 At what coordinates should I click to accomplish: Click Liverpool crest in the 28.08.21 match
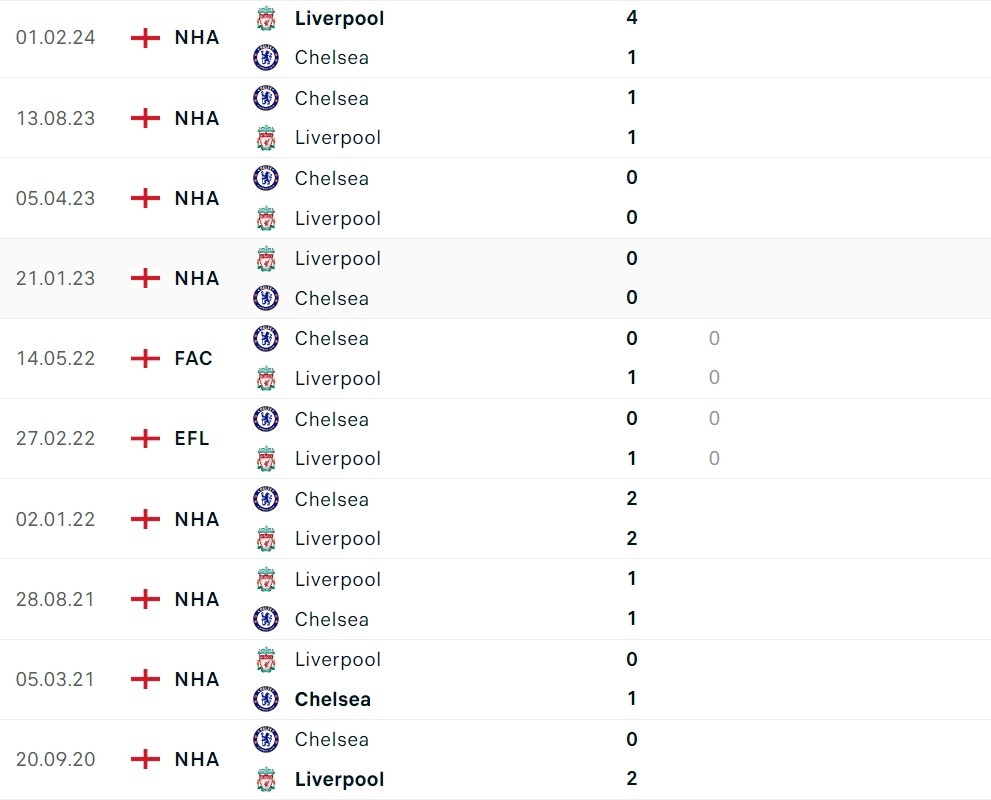266,579
